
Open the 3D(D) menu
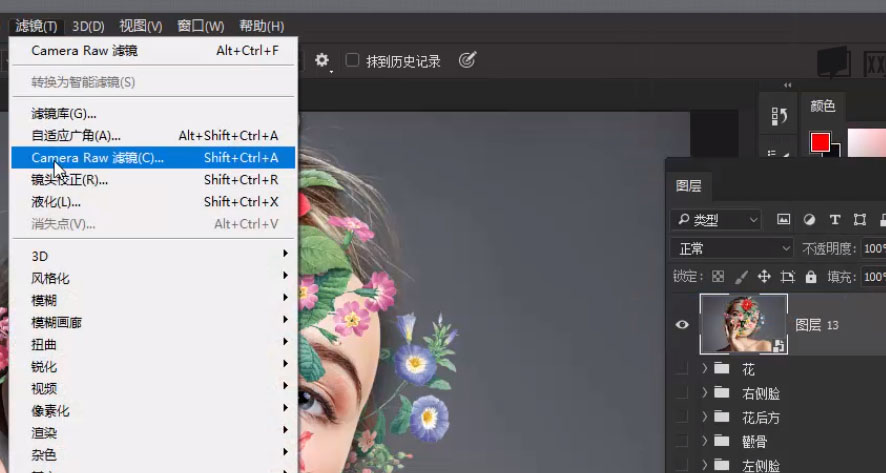tap(88, 26)
